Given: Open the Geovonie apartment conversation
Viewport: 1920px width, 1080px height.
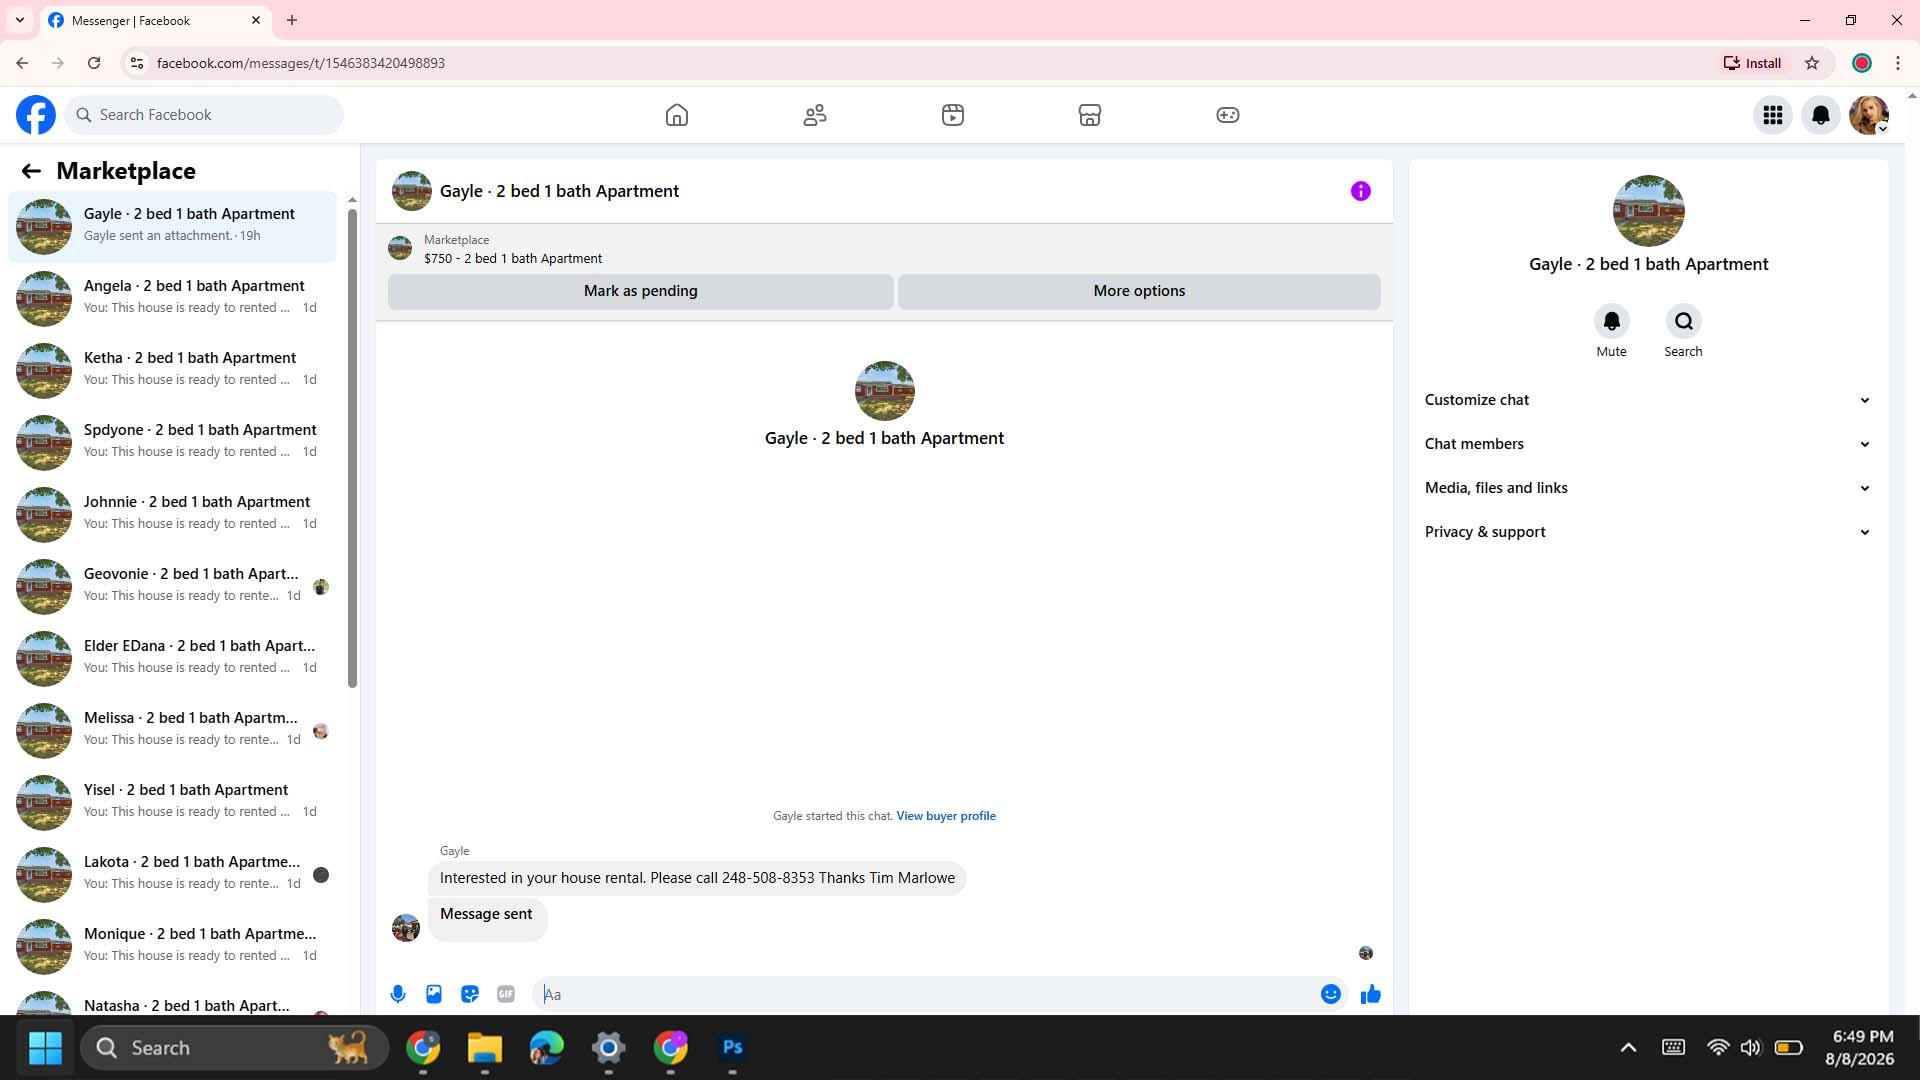Looking at the screenshot, I should [173, 586].
